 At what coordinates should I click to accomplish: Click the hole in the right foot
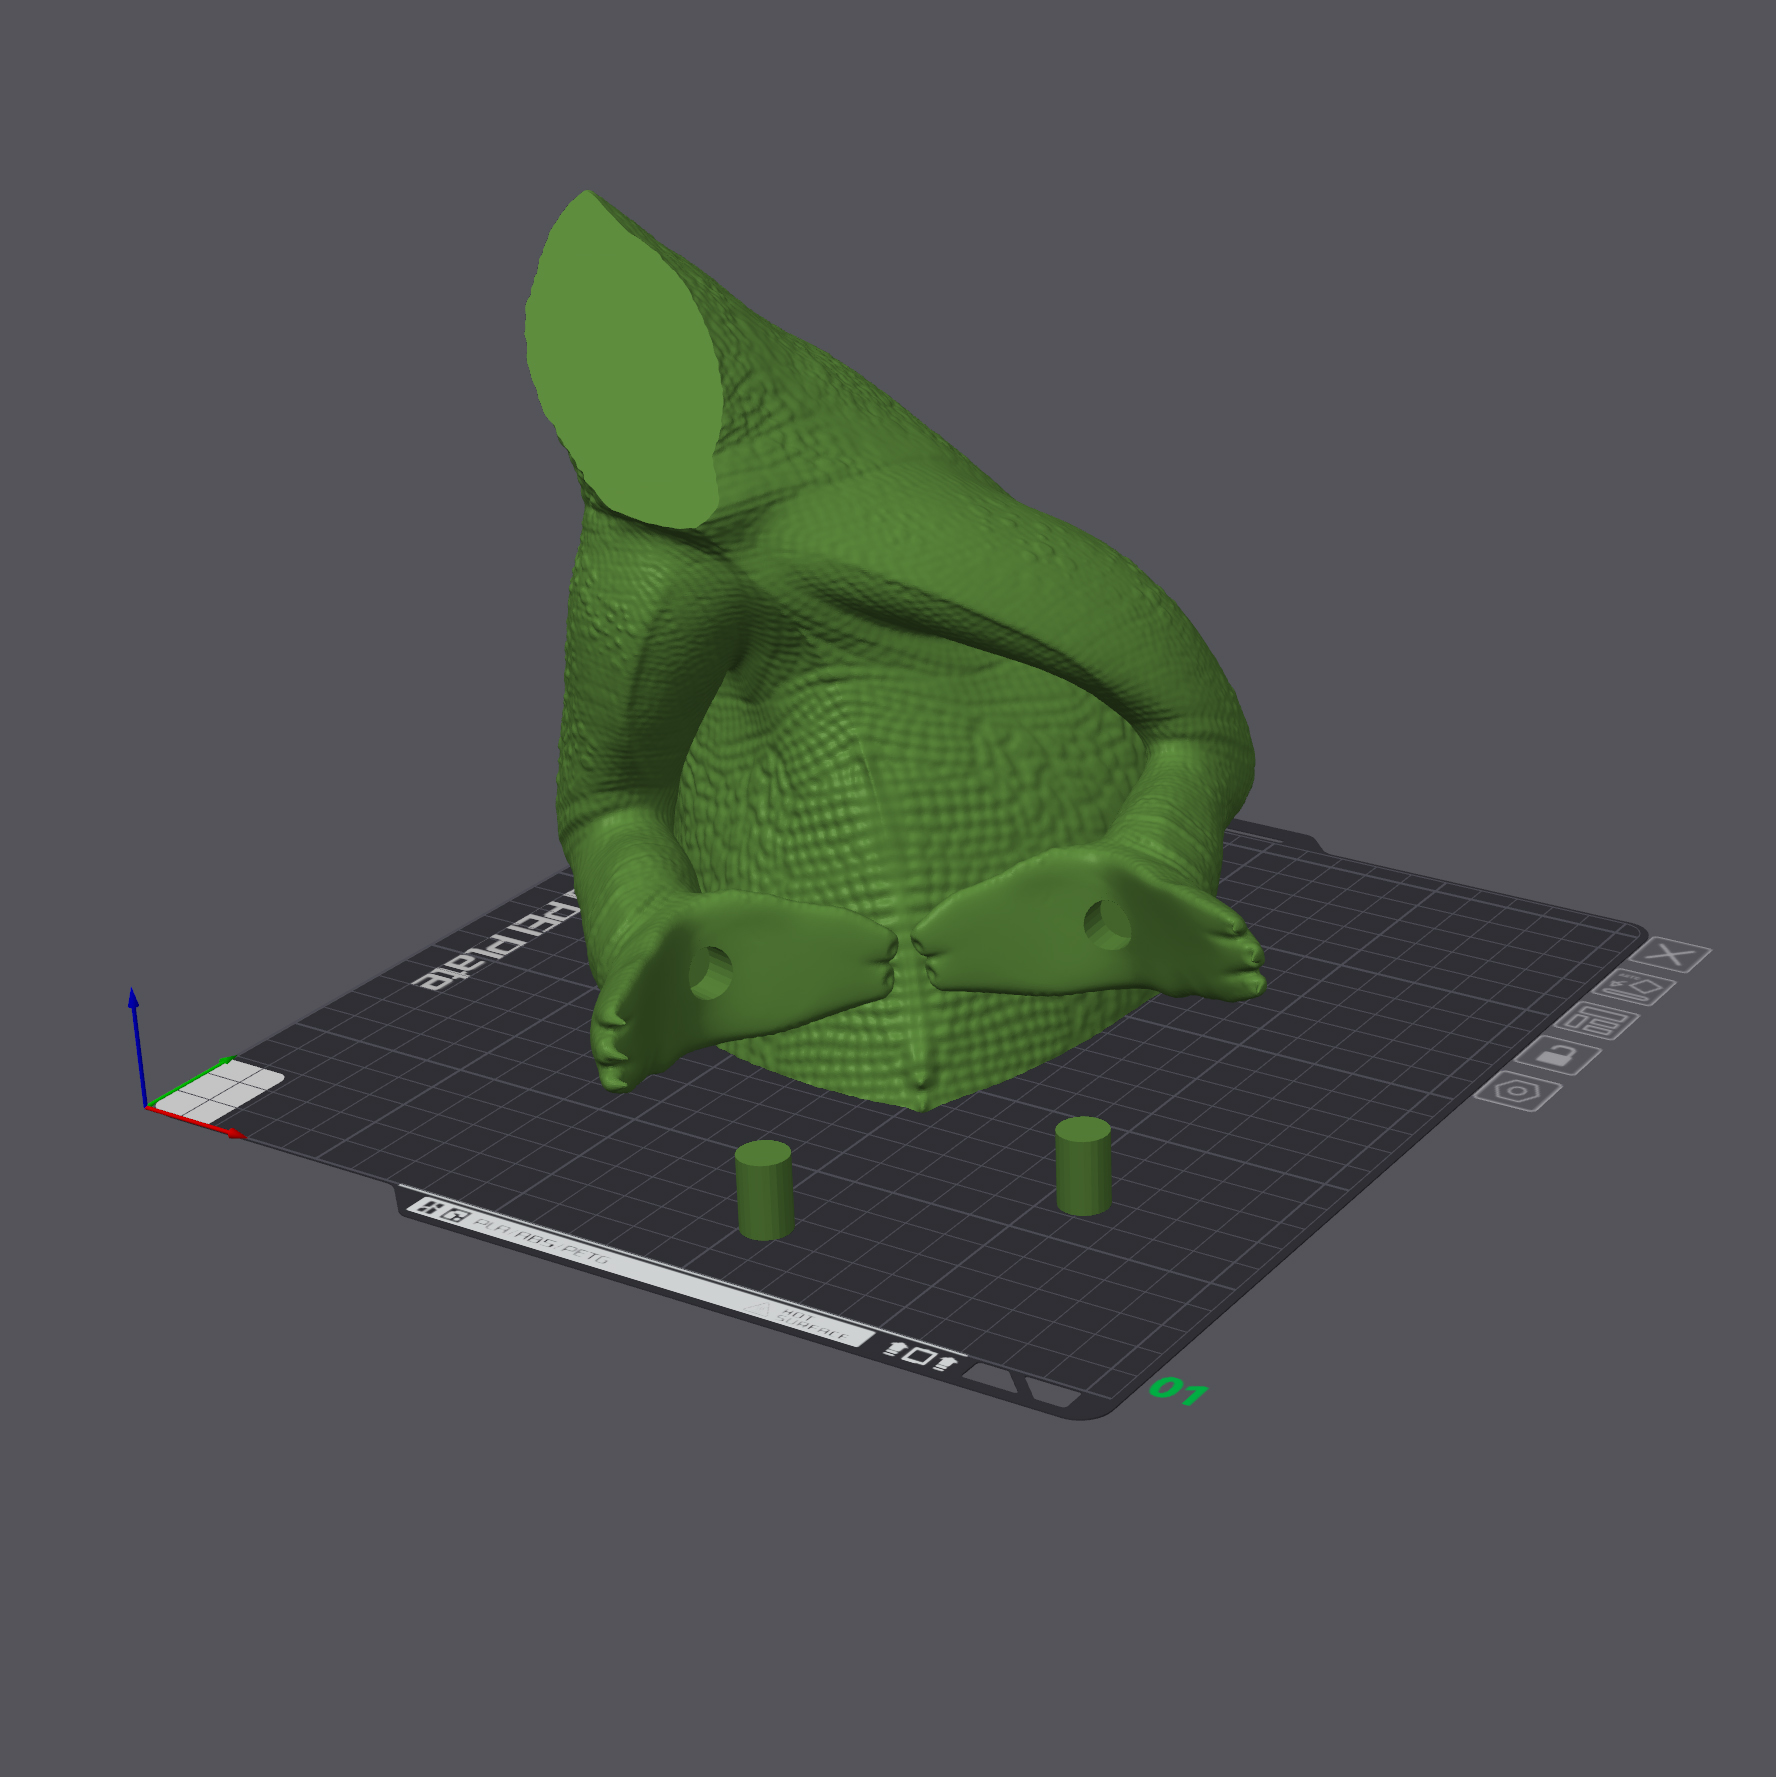tap(1107, 924)
